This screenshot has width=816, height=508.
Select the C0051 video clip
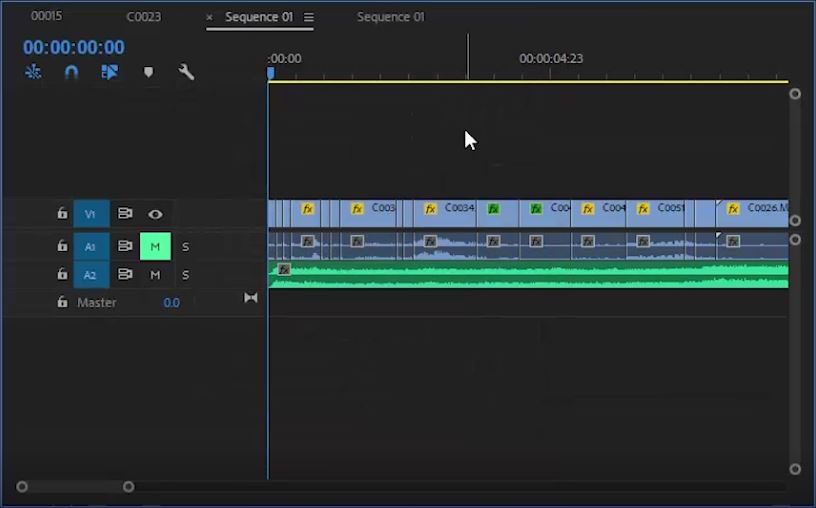pos(655,213)
